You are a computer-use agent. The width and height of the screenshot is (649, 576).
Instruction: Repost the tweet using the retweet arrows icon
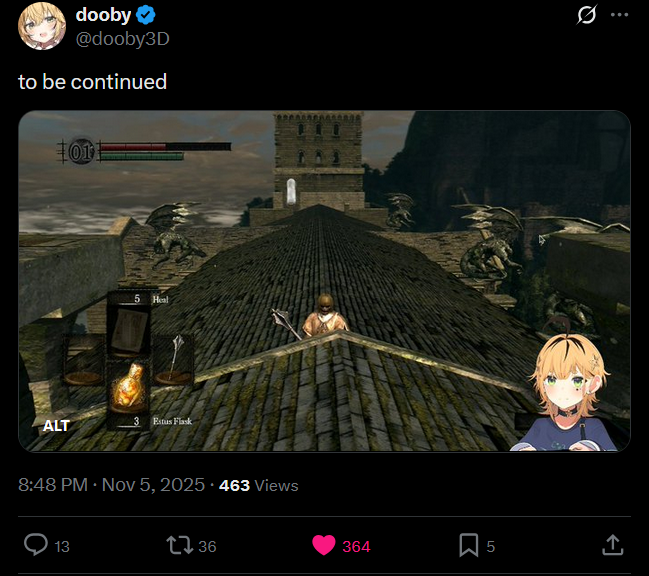pyautogui.click(x=180, y=545)
